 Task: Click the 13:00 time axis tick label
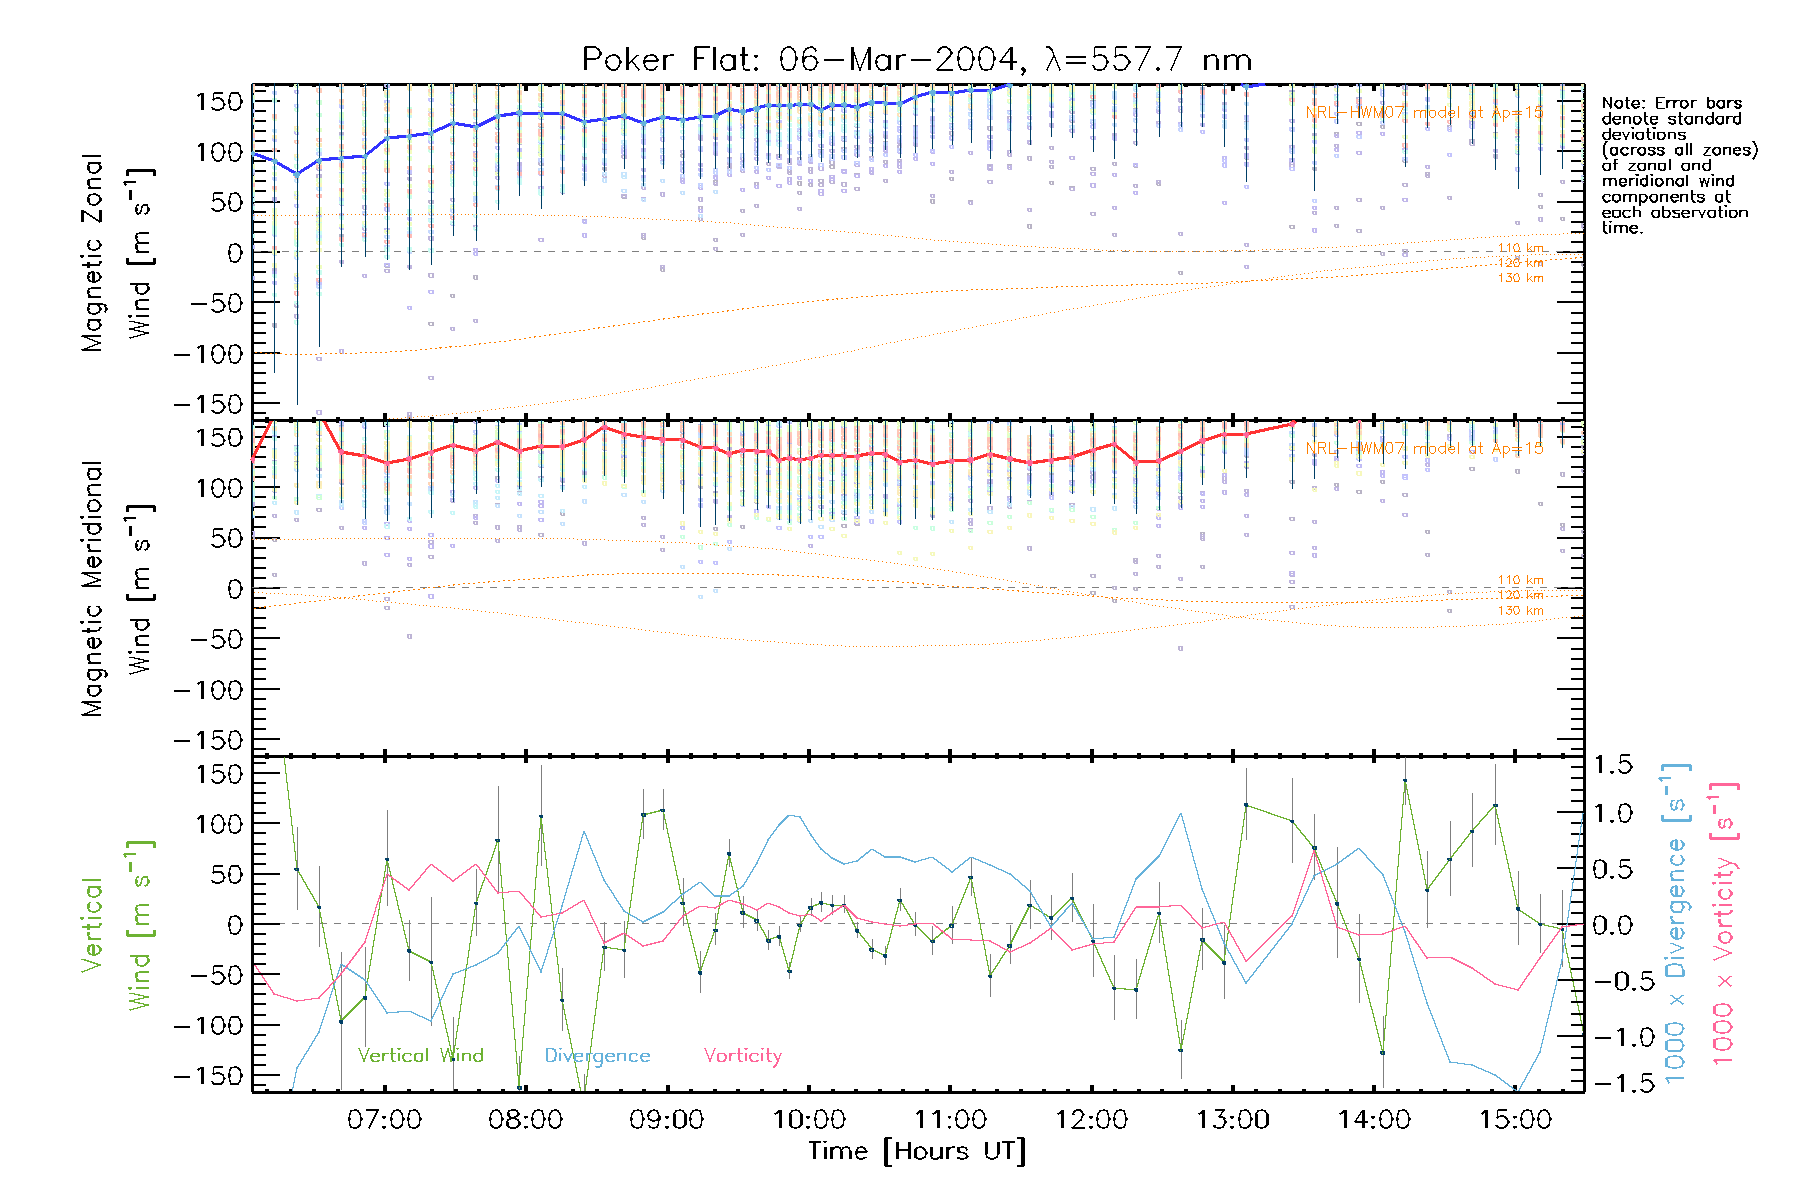pos(1233,1120)
